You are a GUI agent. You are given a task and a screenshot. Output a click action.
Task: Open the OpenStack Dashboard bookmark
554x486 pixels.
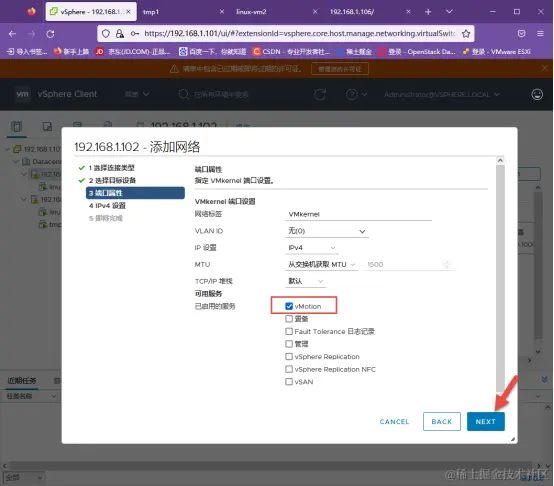[x=417, y=52]
